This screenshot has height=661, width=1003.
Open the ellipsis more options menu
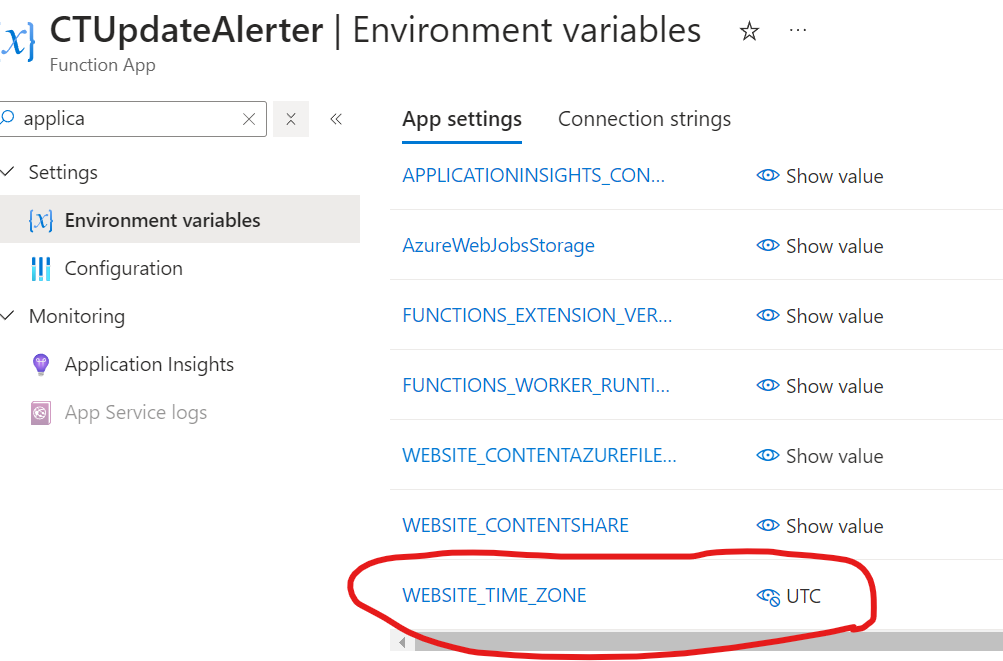click(x=798, y=30)
